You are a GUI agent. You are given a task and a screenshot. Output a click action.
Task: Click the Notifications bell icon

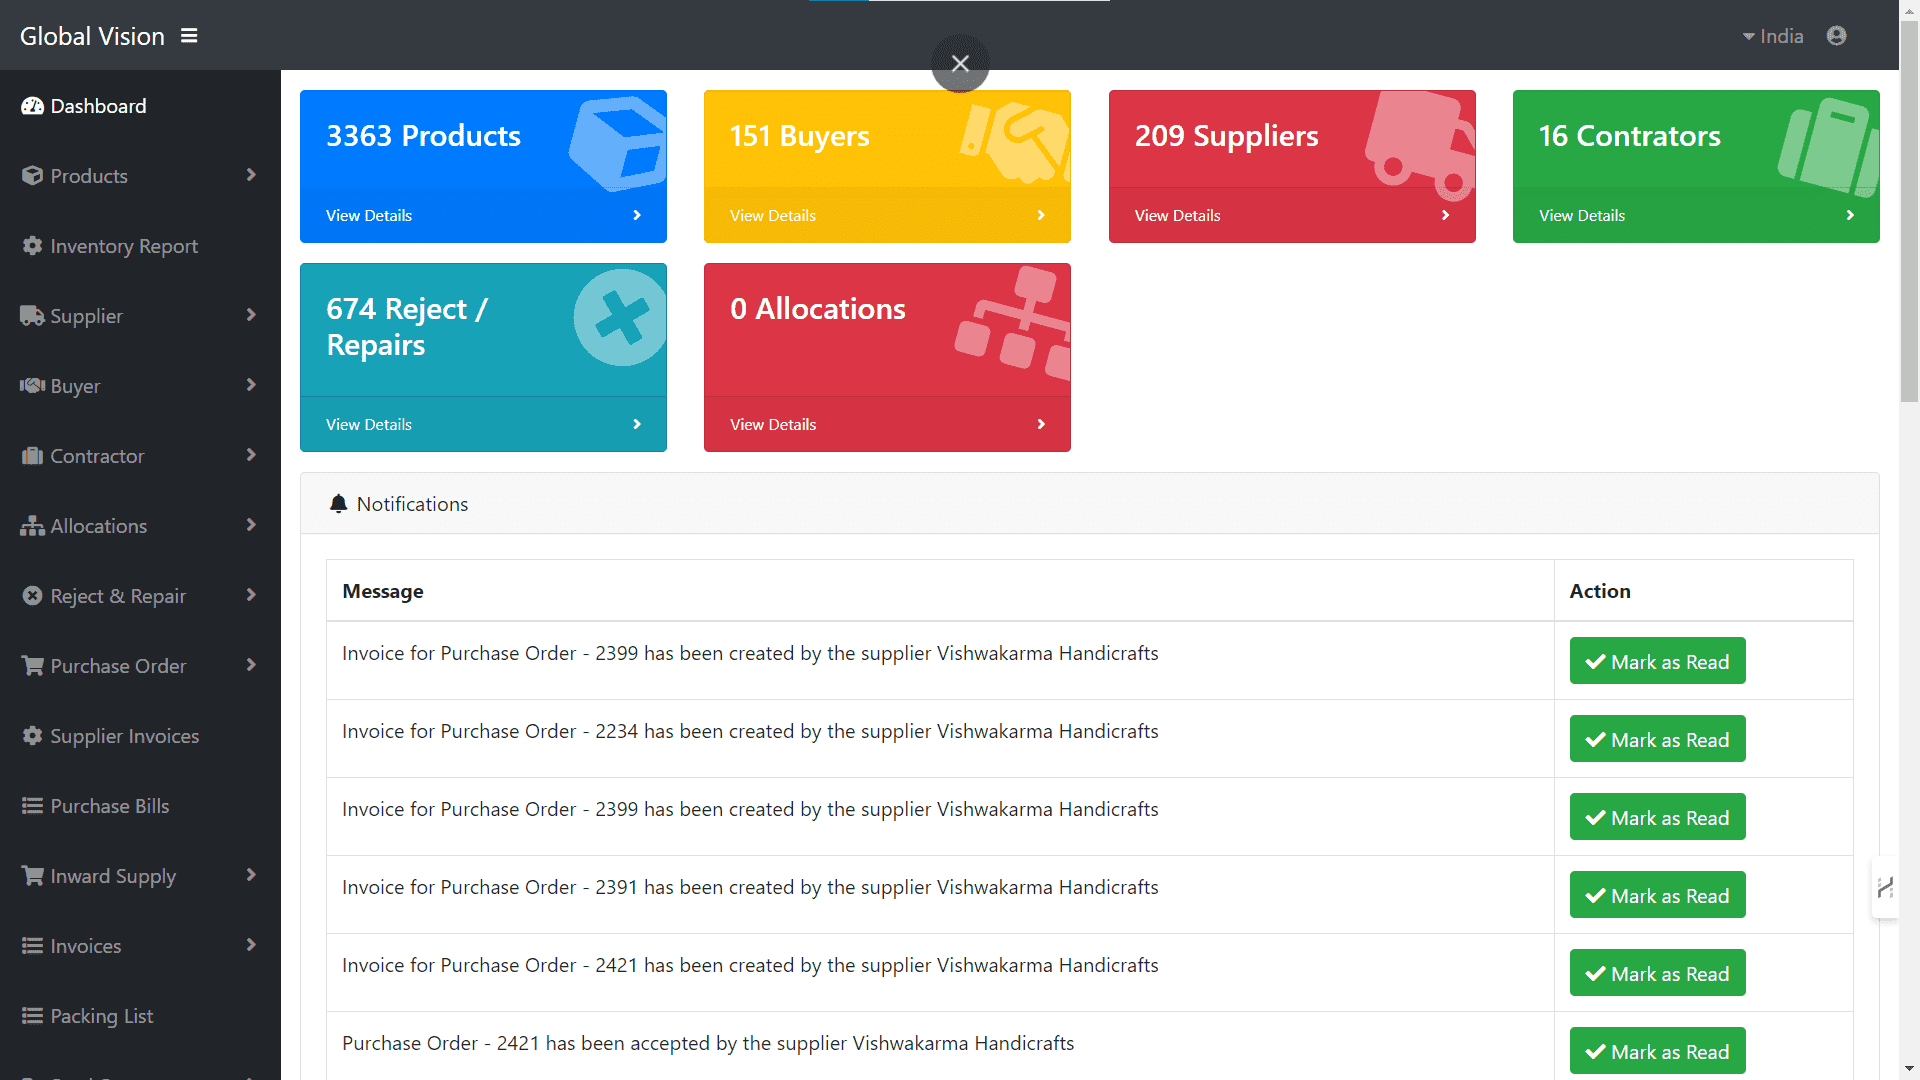339,504
